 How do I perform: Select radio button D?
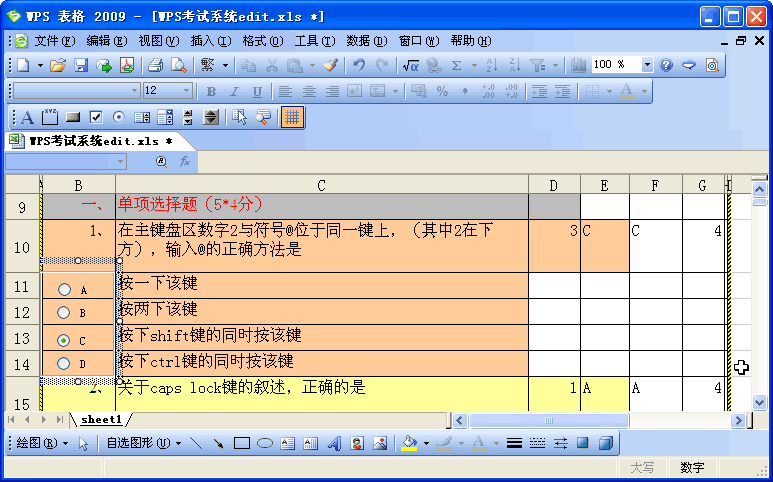coord(64,363)
